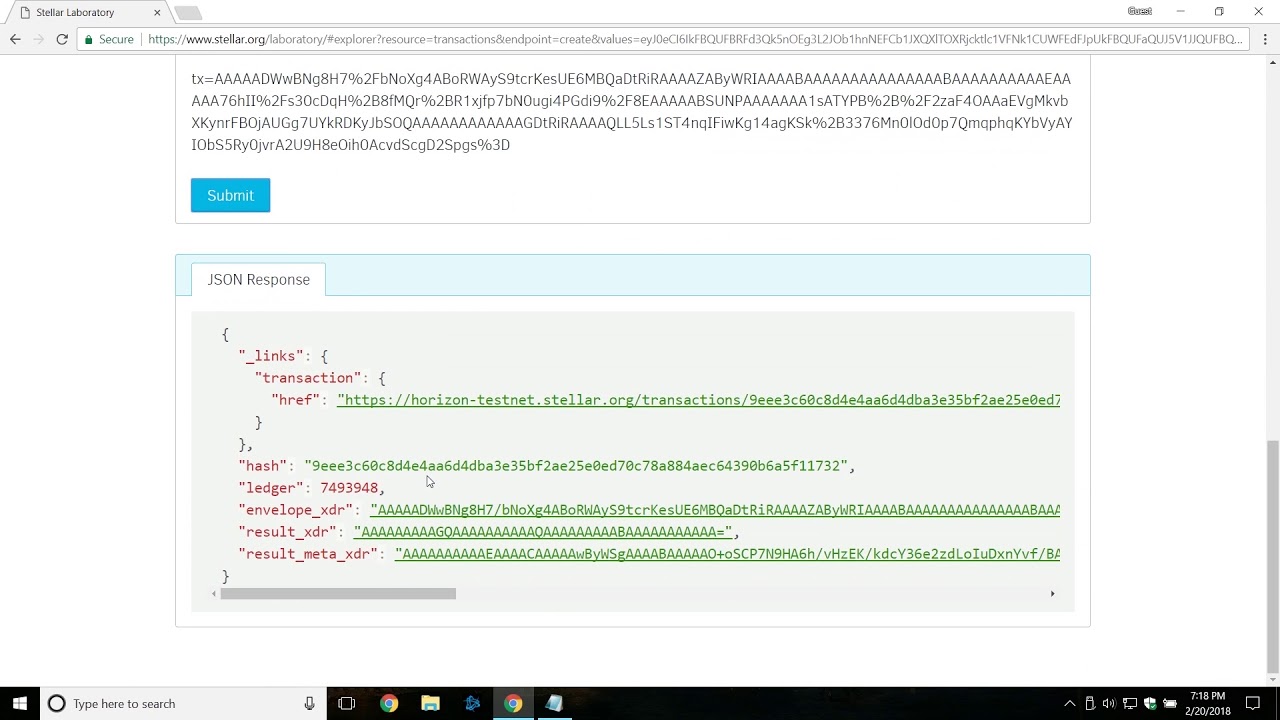The width and height of the screenshot is (1280, 720).
Task: Go forward in browser history
Action: pos(38,39)
